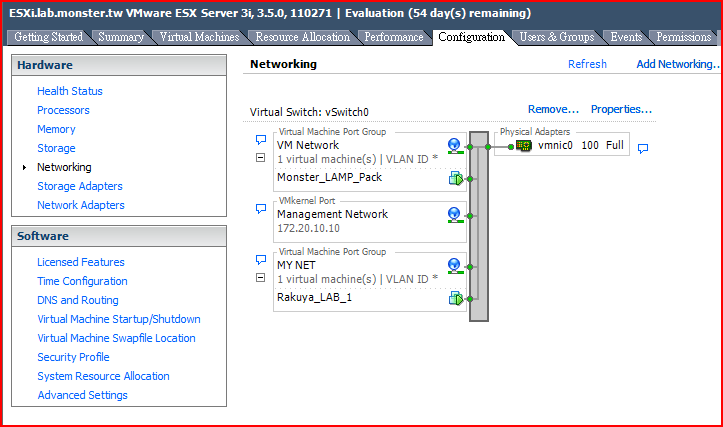
Task: Open System Resource Allocation
Action: pyautogui.click(x=103, y=376)
